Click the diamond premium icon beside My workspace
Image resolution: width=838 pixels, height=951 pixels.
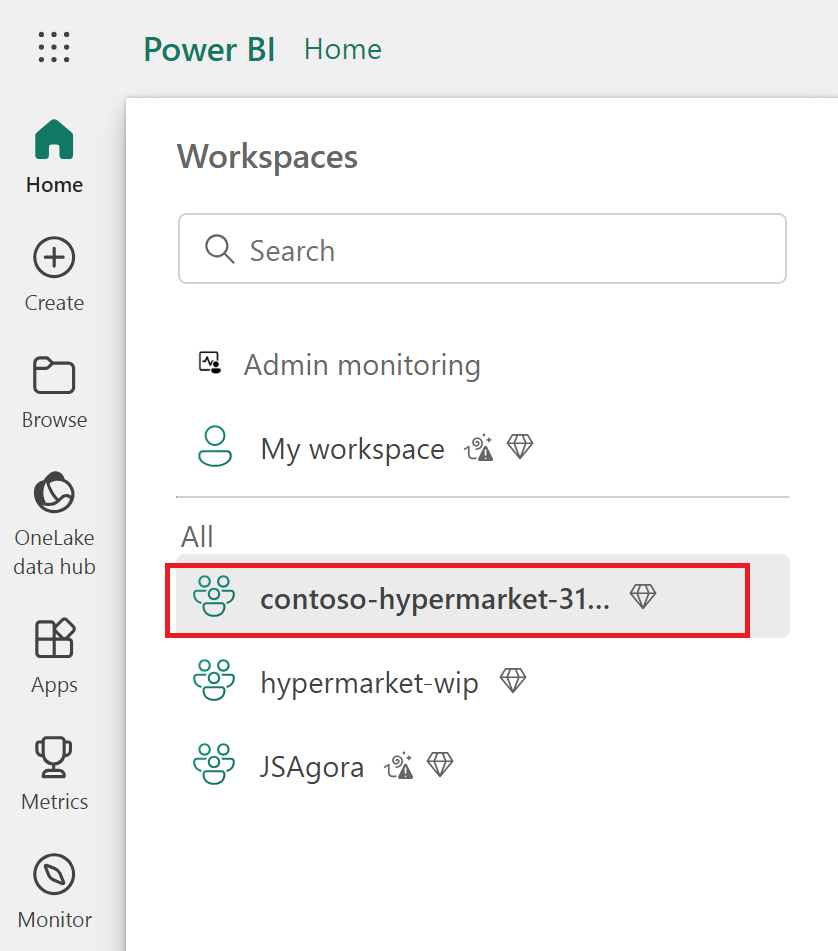point(520,446)
